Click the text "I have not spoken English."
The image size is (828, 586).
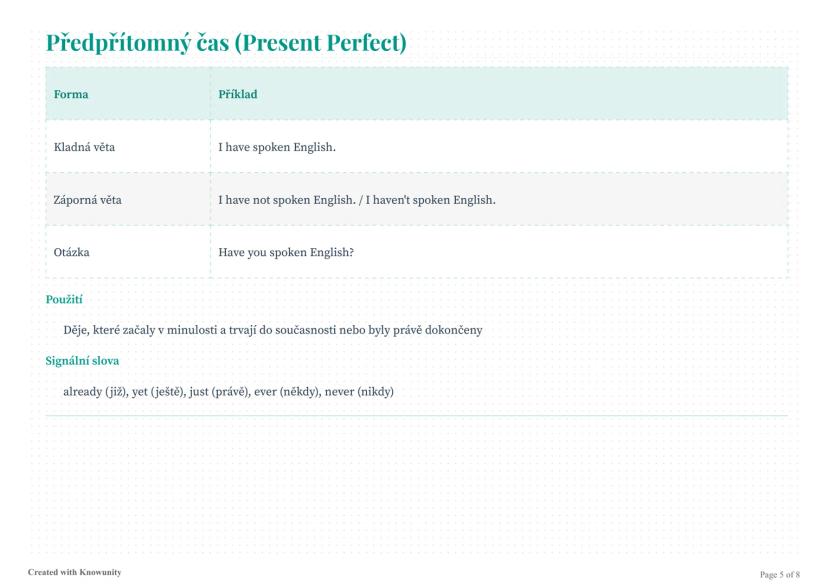coord(282,200)
